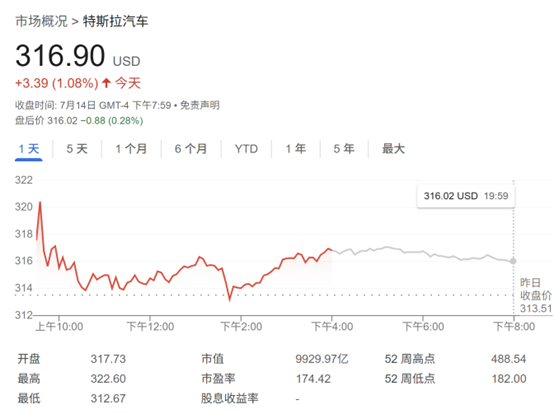Image resolution: width=554 pixels, height=414 pixels.
Task: Click the 昨日收盘价 313.51 label
Action: pos(536,296)
